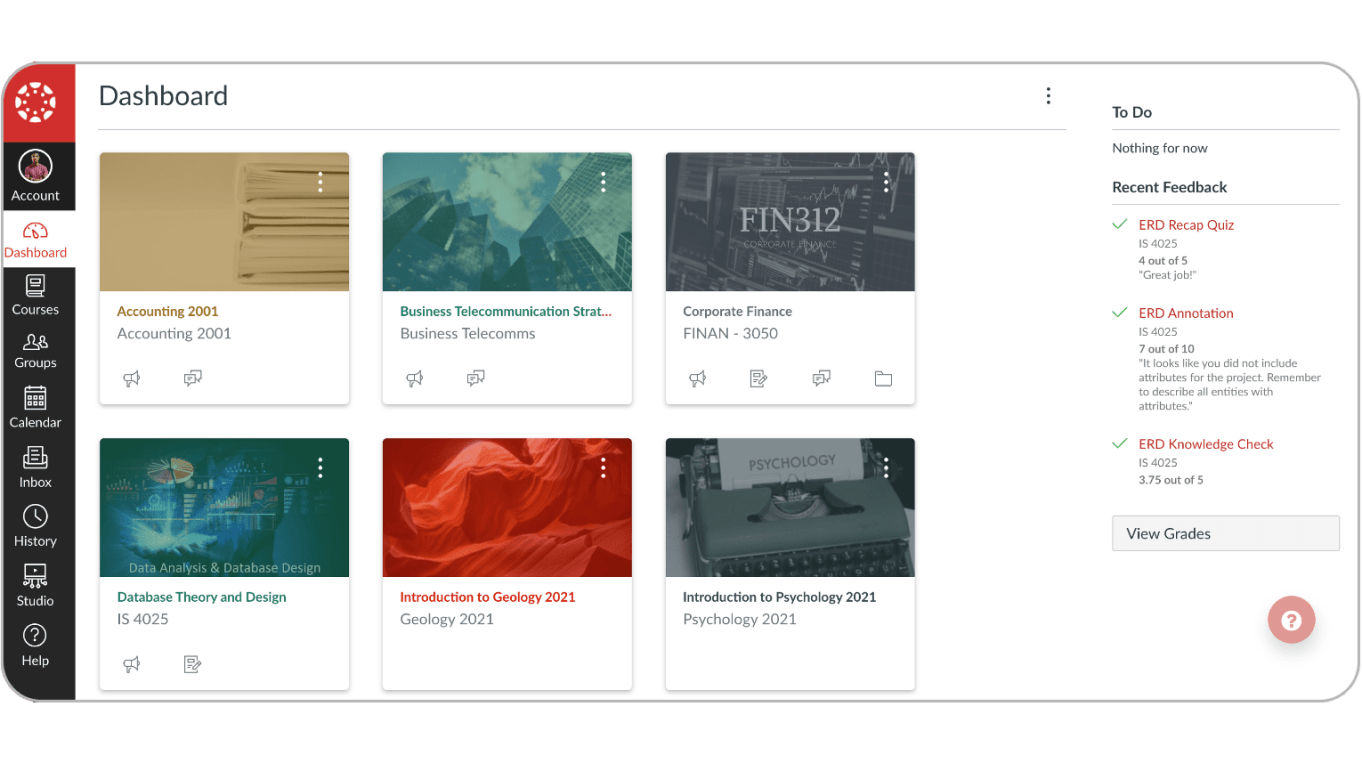Click the Introduction to Psychology course image
The height and width of the screenshot is (764, 1362).
click(790, 507)
